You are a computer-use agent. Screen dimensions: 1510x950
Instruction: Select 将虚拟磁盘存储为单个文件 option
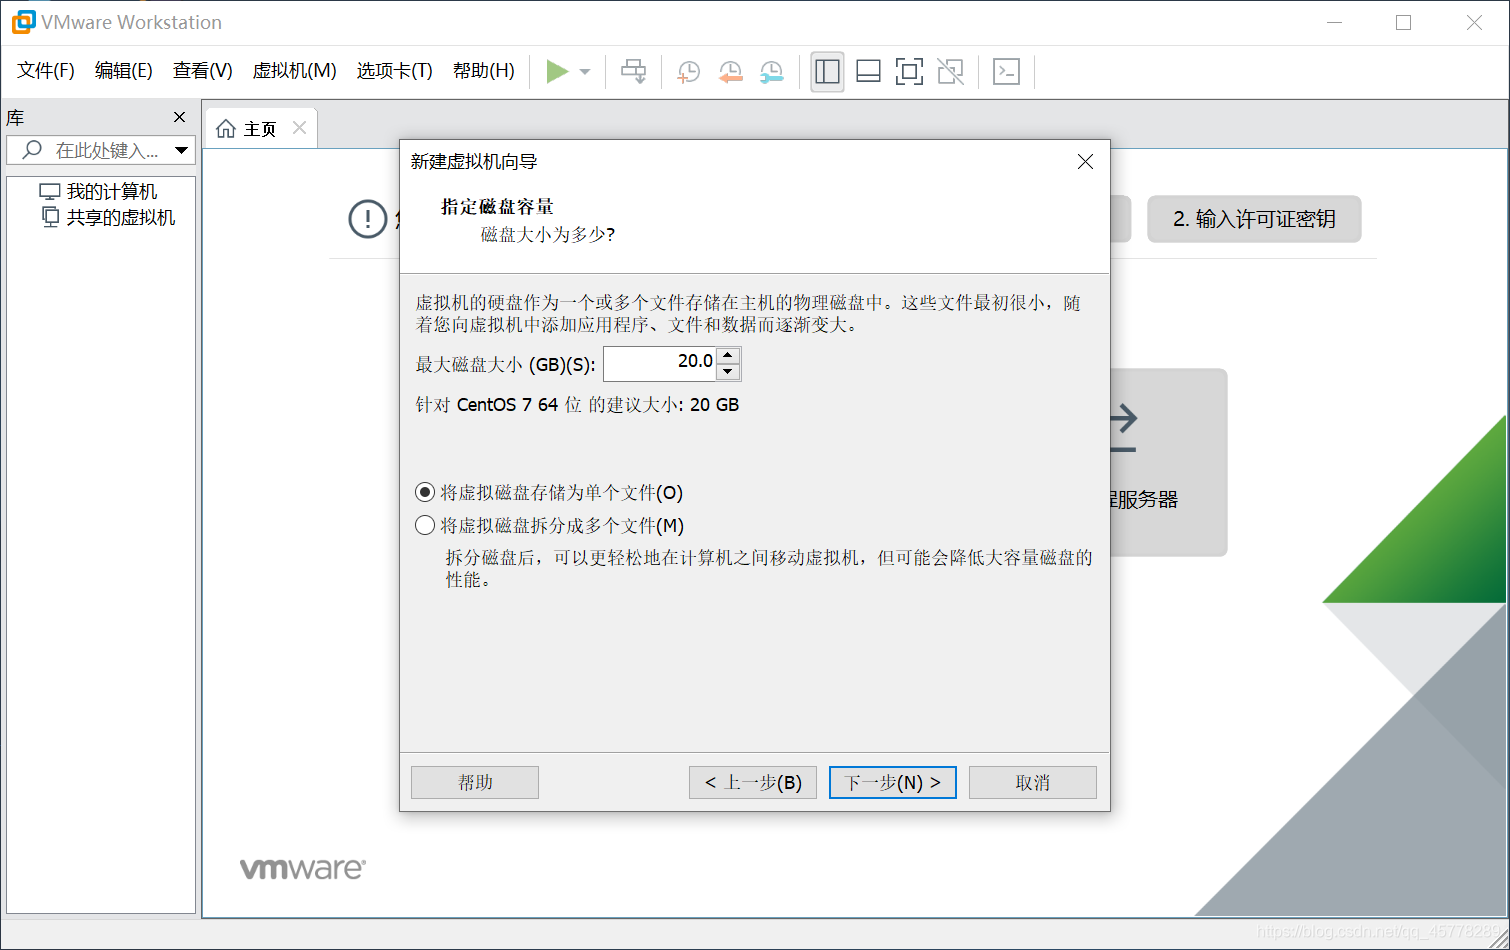(549, 492)
